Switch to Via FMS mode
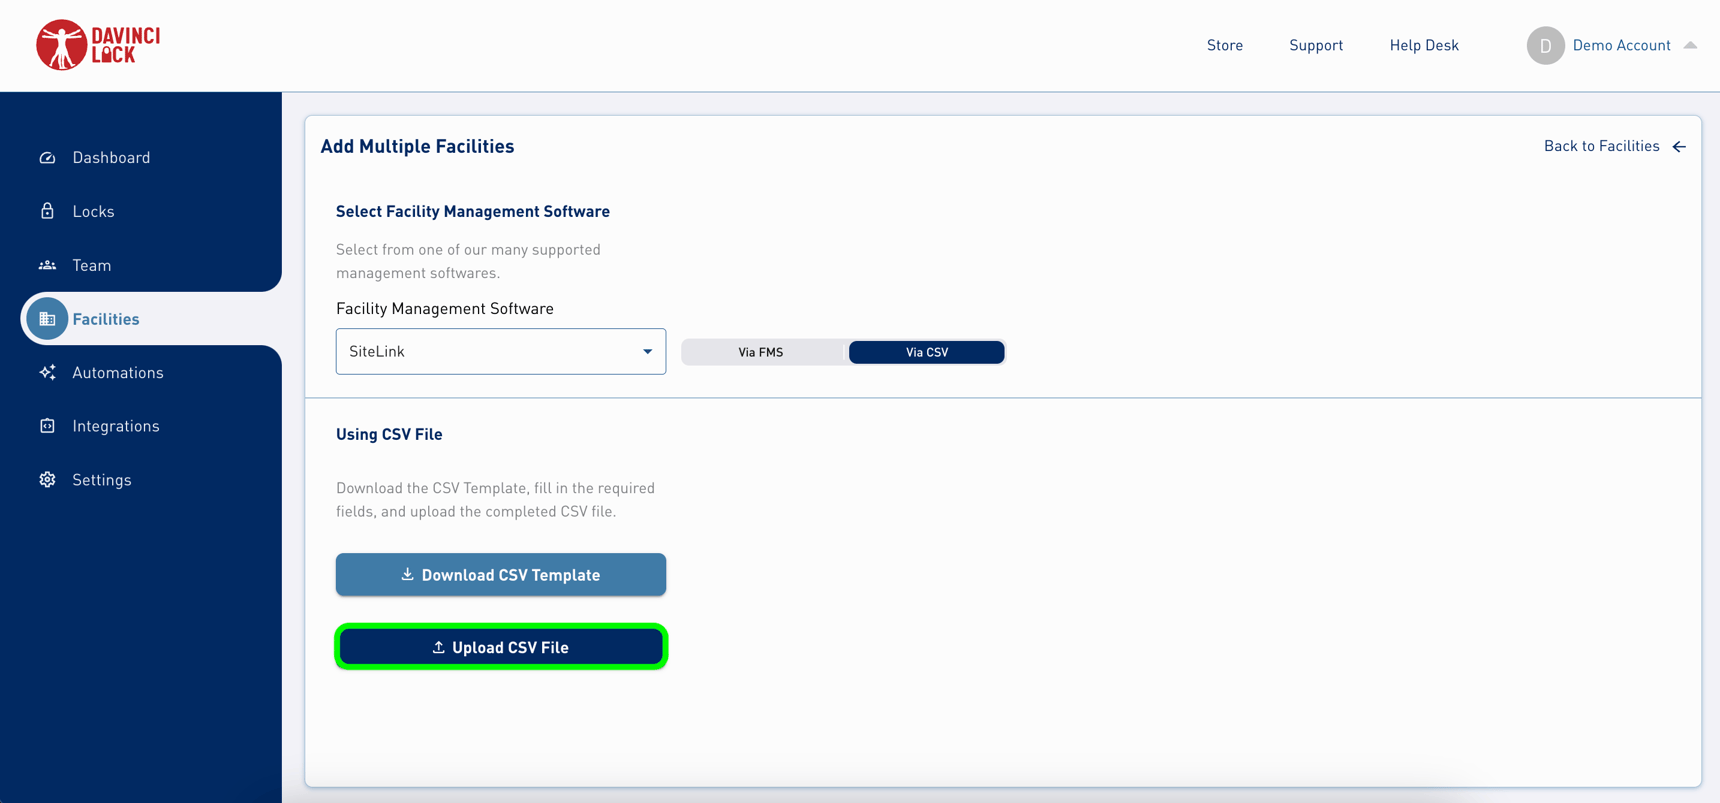The width and height of the screenshot is (1720, 803). click(x=761, y=352)
